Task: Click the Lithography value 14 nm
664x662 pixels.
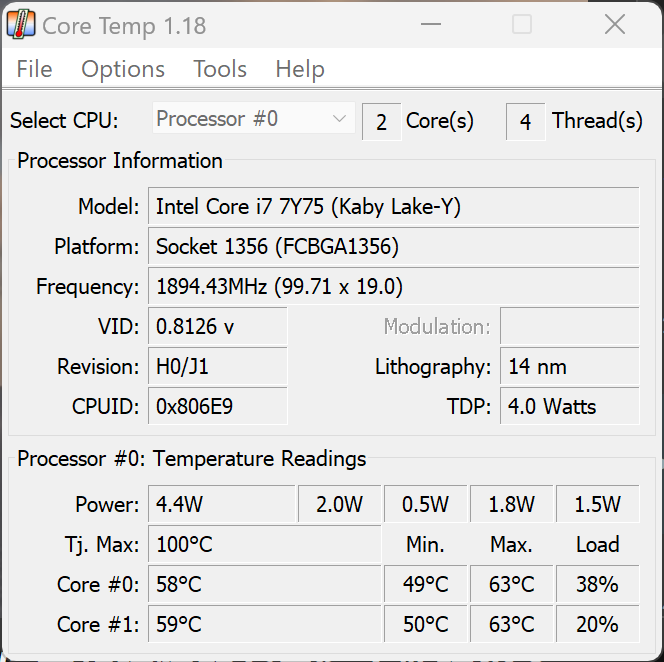Action: [x=570, y=366]
